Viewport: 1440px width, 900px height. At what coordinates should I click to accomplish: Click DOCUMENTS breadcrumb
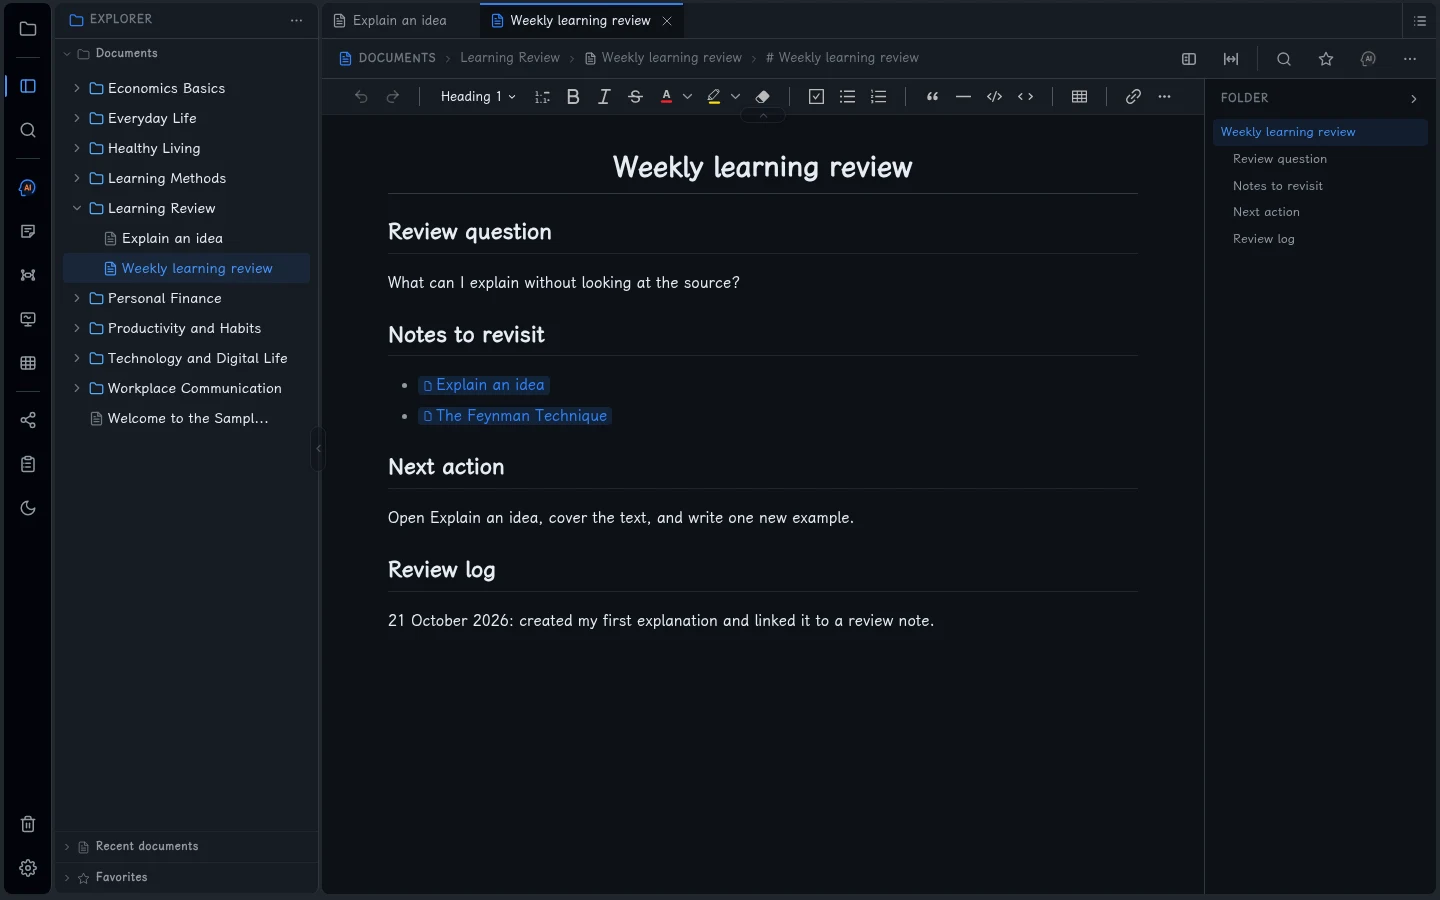click(x=397, y=58)
